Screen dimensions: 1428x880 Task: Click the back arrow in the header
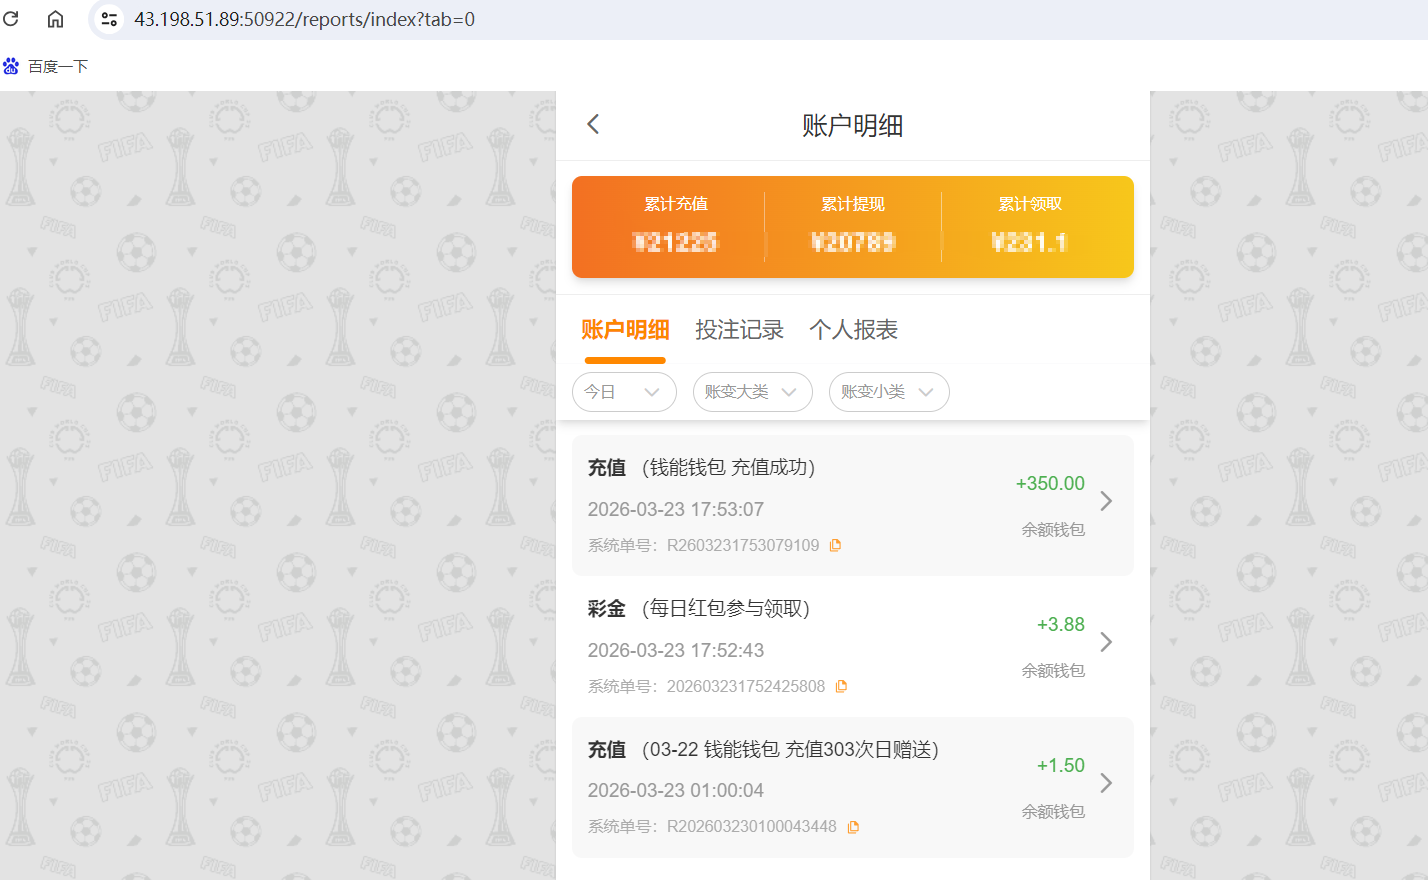tap(593, 124)
